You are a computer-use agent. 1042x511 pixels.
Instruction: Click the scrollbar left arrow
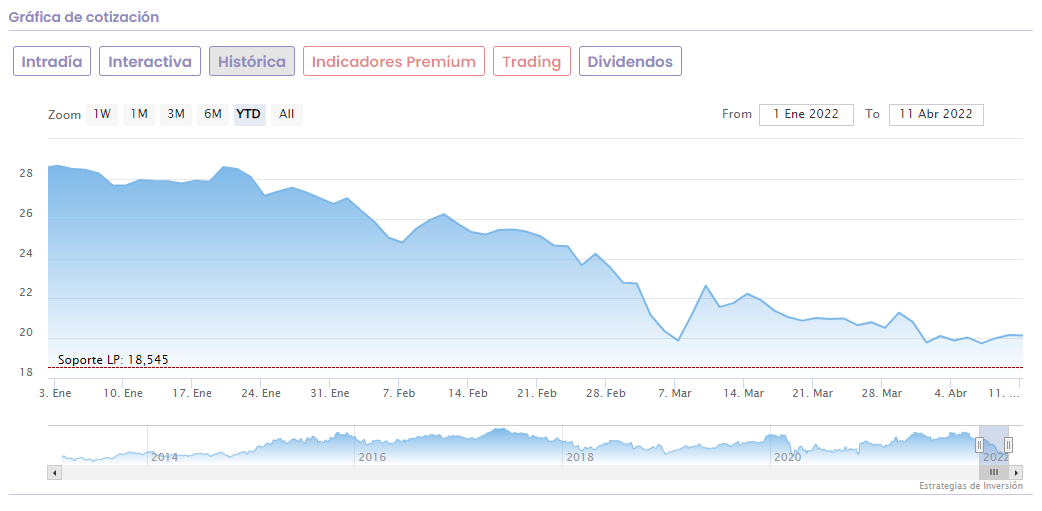53,472
